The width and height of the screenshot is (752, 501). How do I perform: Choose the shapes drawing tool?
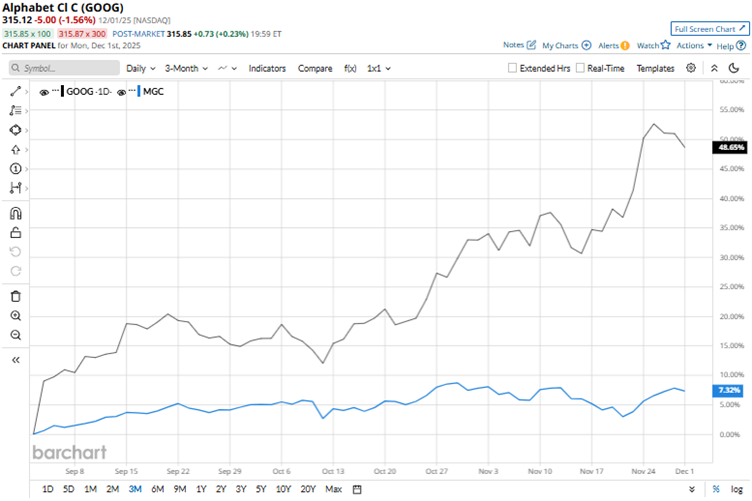click(x=15, y=130)
